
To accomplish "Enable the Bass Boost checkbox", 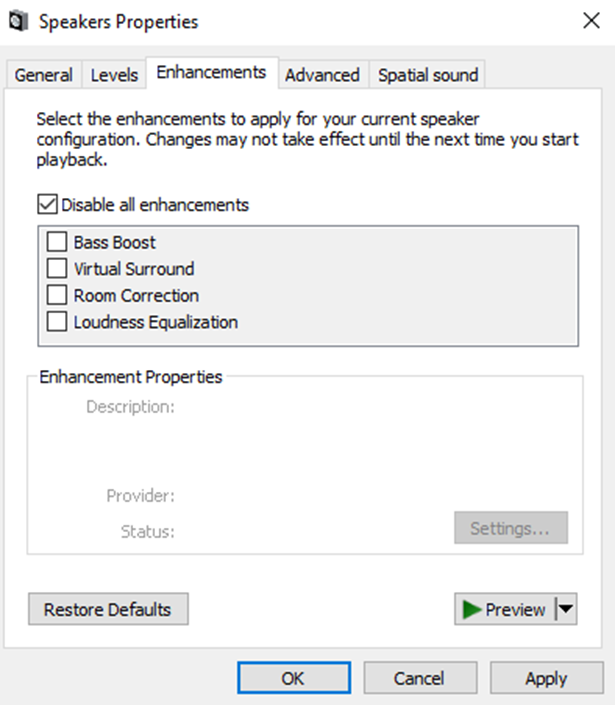I will tap(57, 242).
